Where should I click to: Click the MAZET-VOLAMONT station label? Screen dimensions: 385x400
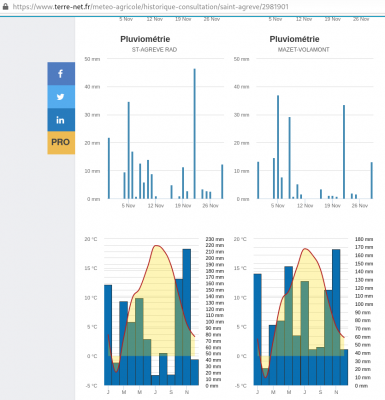[x=303, y=50]
